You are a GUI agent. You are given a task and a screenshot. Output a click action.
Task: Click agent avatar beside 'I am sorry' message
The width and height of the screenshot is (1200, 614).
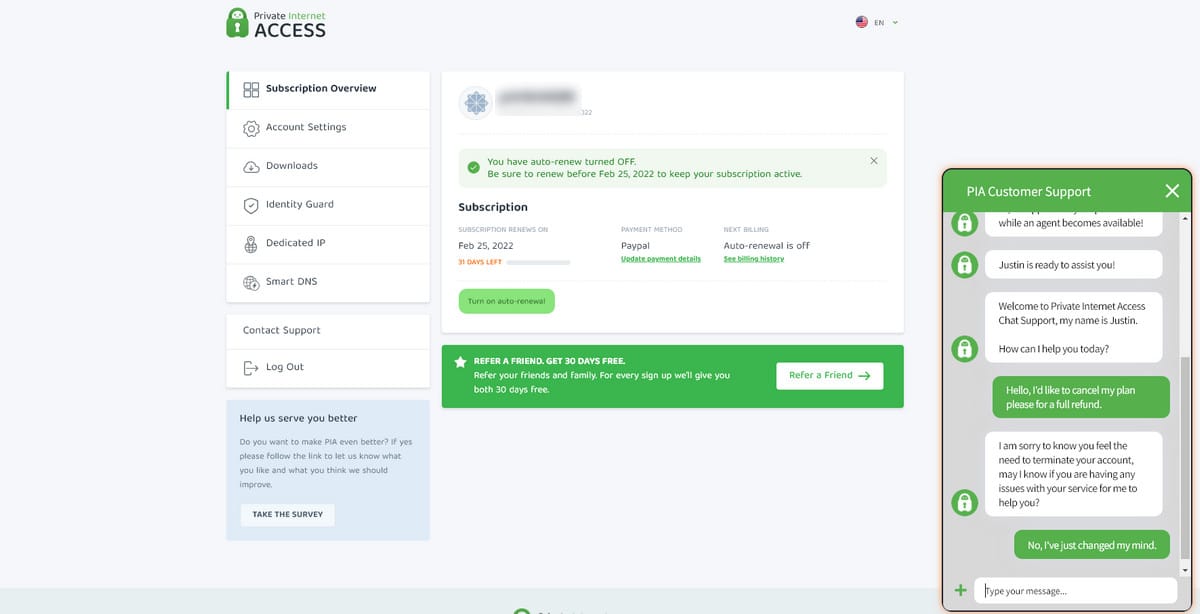[963, 502]
